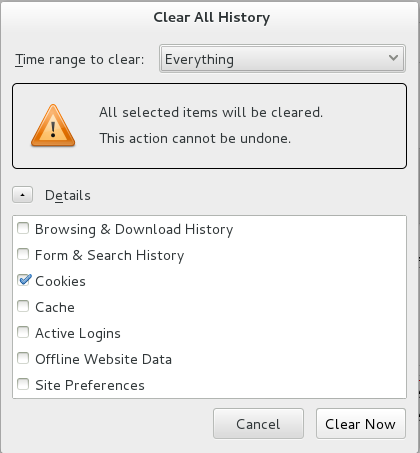Image resolution: width=420 pixels, height=453 pixels.
Task: Enable the Active Logins checkbox
Action: [x=23, y=332]
